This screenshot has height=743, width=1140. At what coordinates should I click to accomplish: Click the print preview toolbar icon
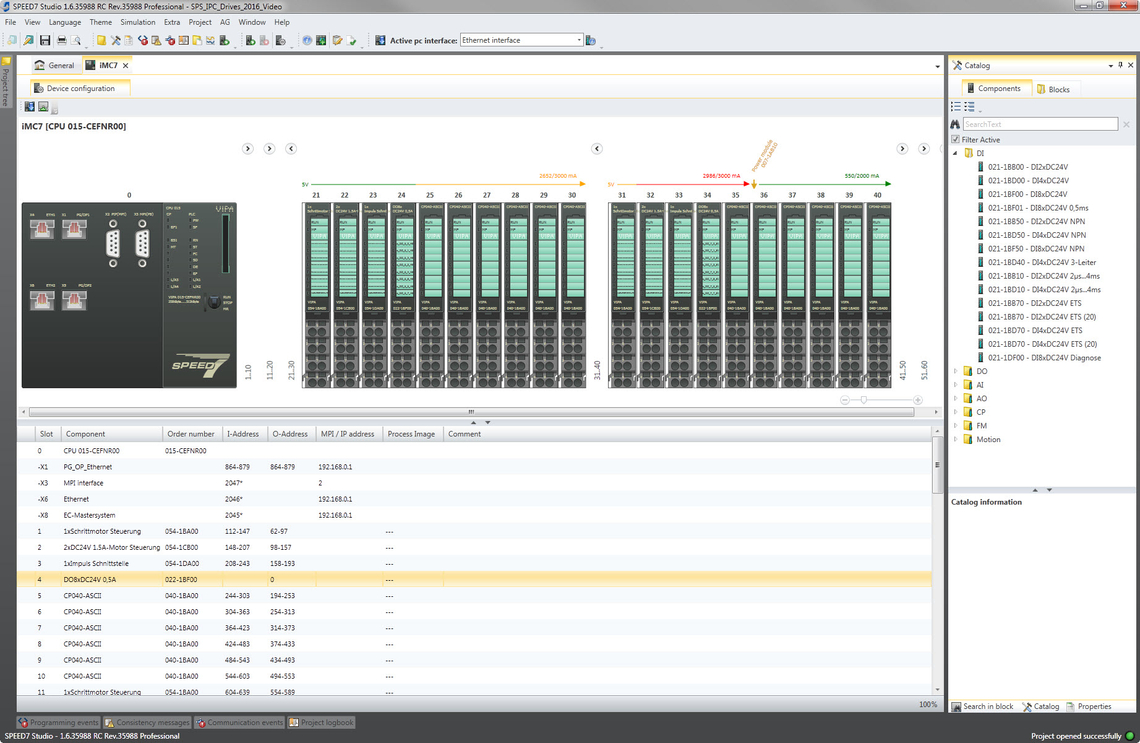(77, 41)
